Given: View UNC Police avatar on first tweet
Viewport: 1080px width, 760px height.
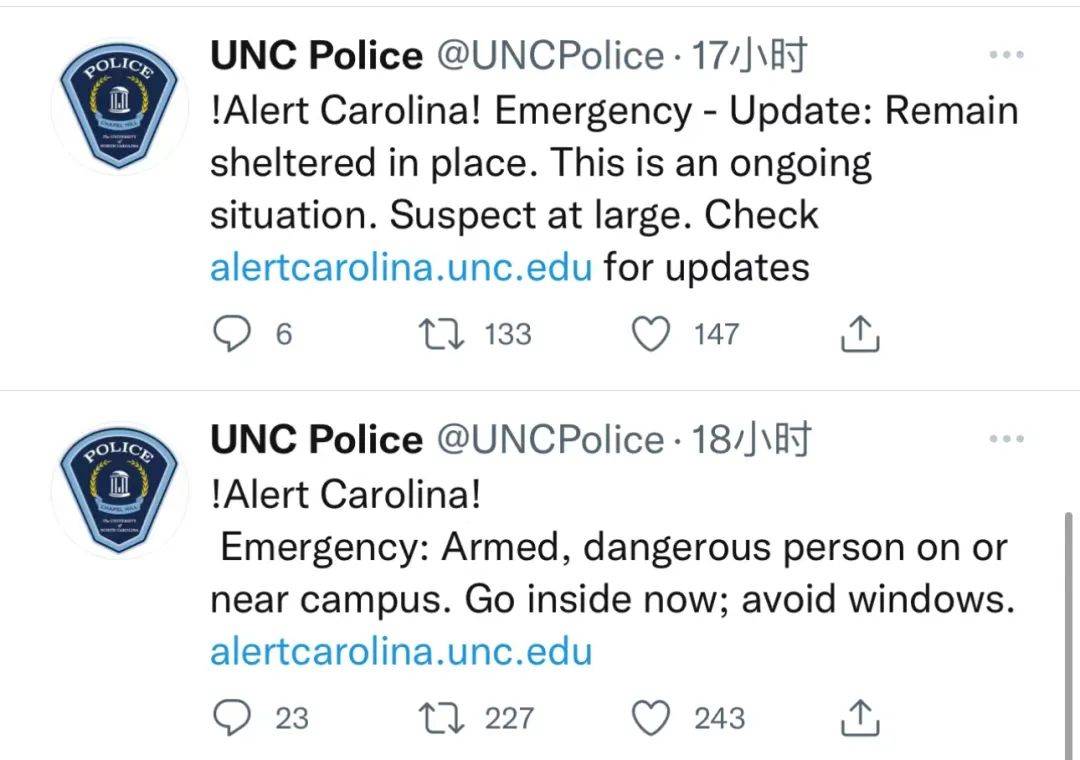Looking at the screenshot, I should click(119, 105).
